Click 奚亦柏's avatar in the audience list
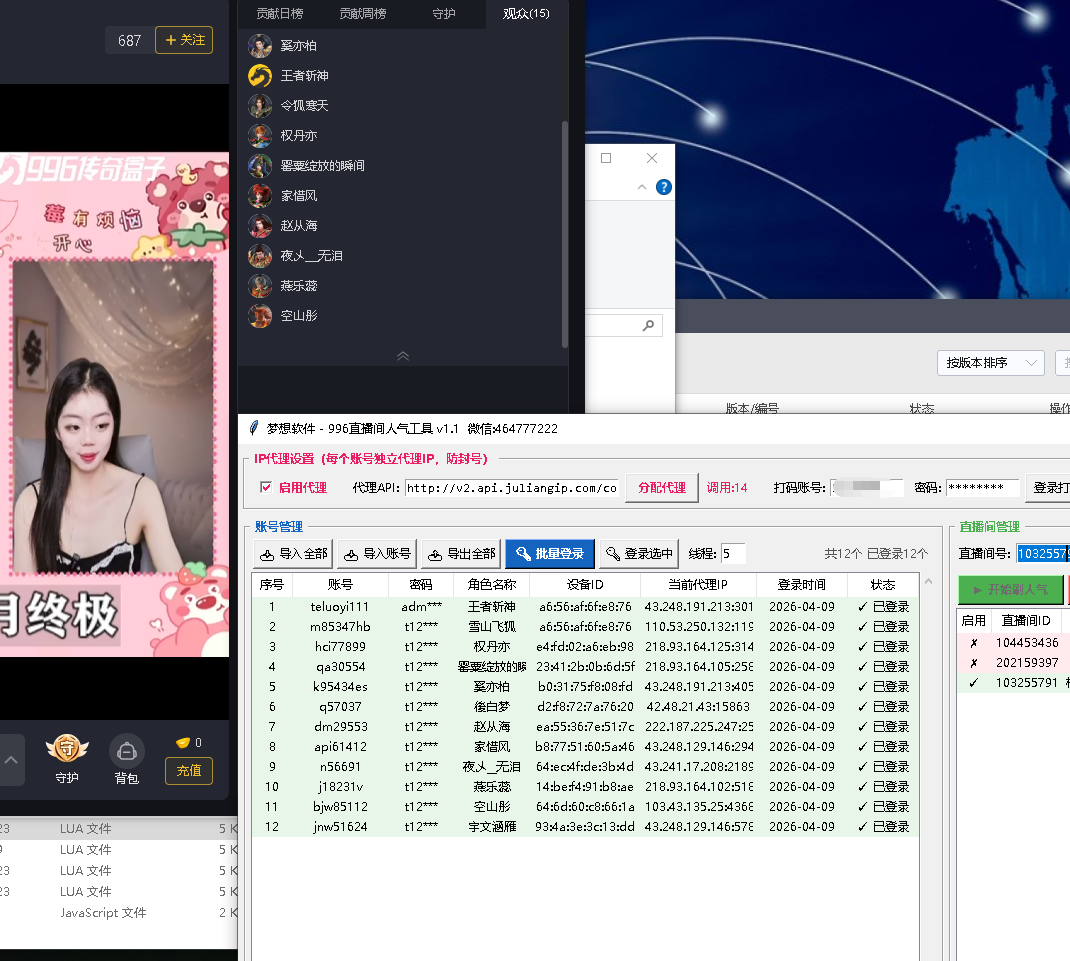This screenshot has width=1070, height=961. coord(260,46)
